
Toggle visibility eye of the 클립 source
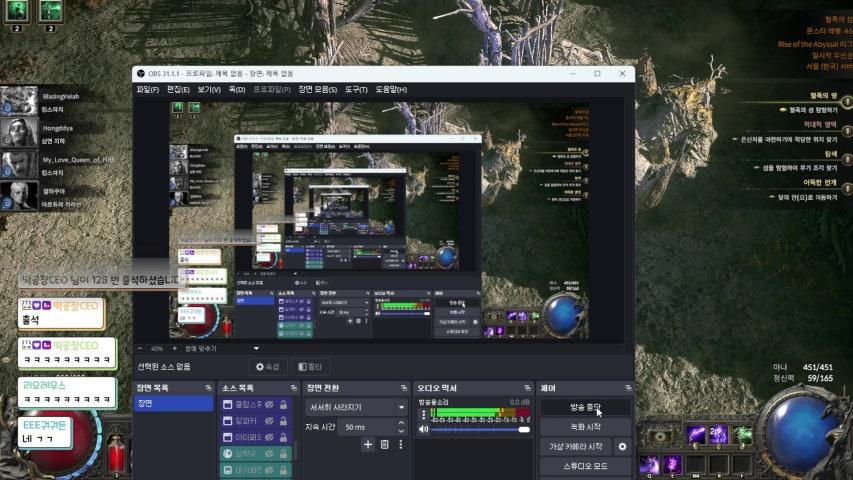pyautogui.click(x=269, y=404)
